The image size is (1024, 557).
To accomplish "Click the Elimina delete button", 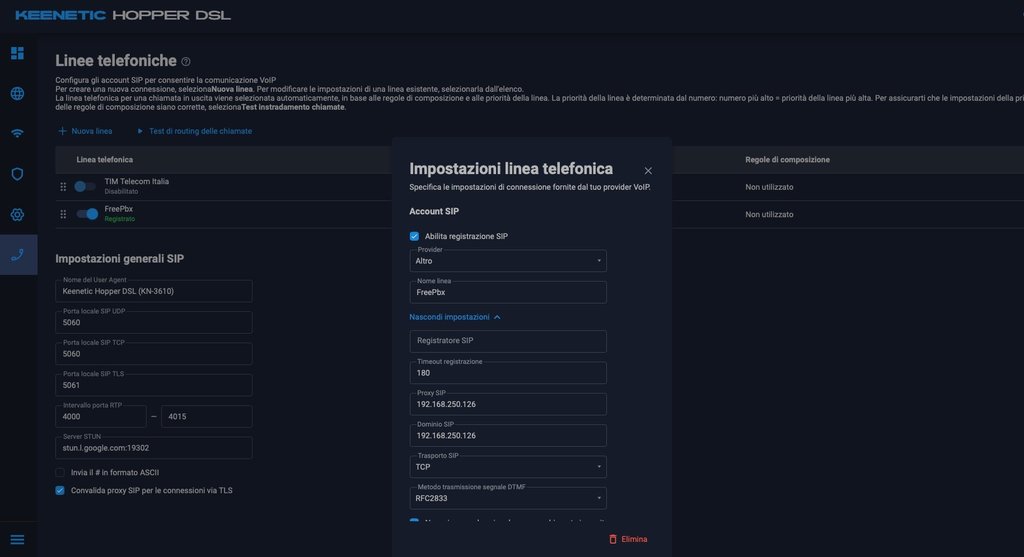I will [x=628, y=539].
